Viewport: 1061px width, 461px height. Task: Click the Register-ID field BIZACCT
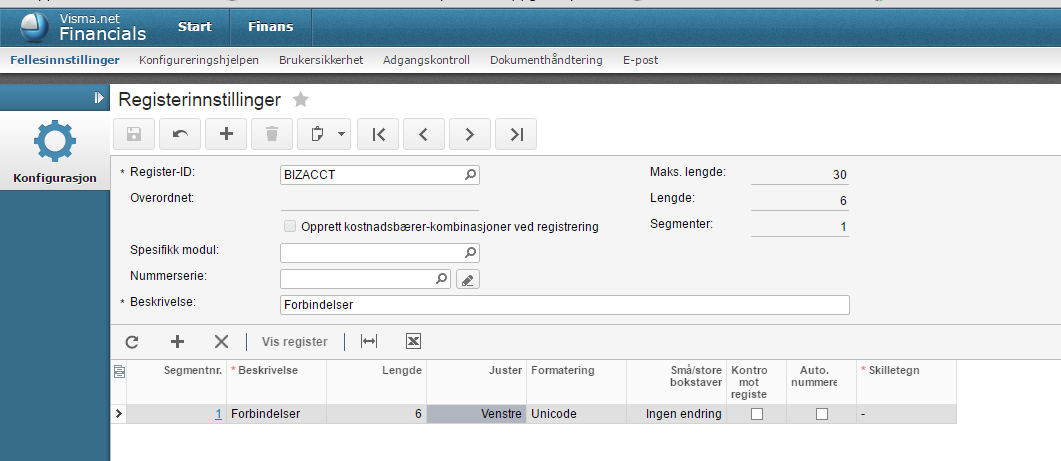click(380, 175)
